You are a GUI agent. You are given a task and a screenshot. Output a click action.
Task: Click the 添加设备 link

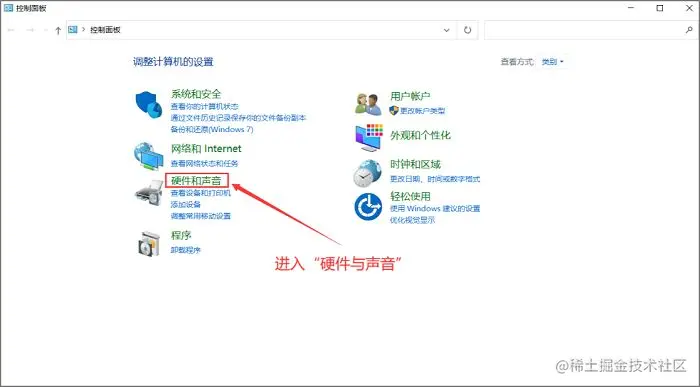(185, 204)
